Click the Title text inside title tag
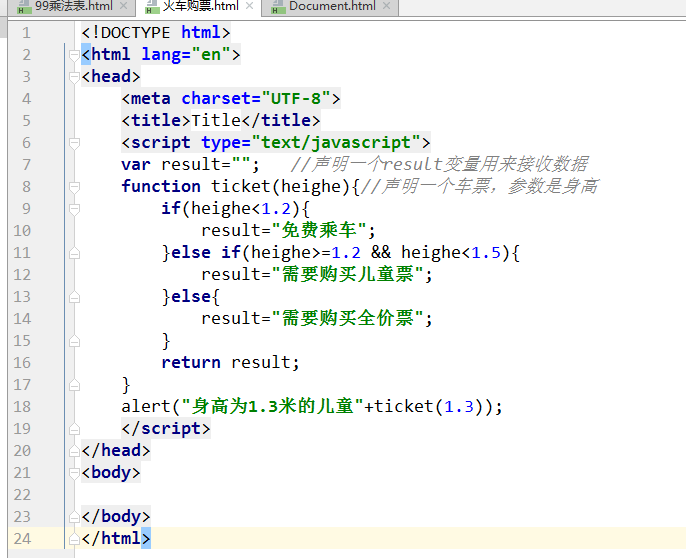686x558 pixels. (216, 120)
